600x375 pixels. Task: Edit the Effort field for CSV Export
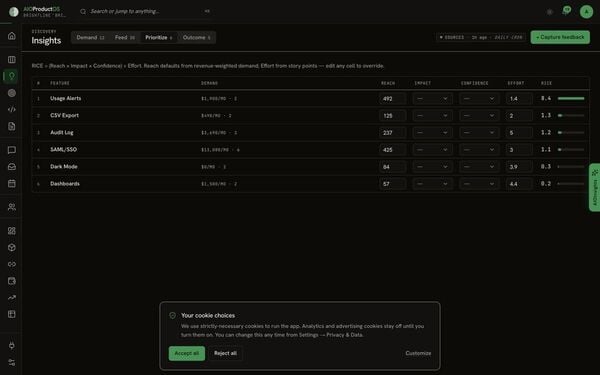519,116
